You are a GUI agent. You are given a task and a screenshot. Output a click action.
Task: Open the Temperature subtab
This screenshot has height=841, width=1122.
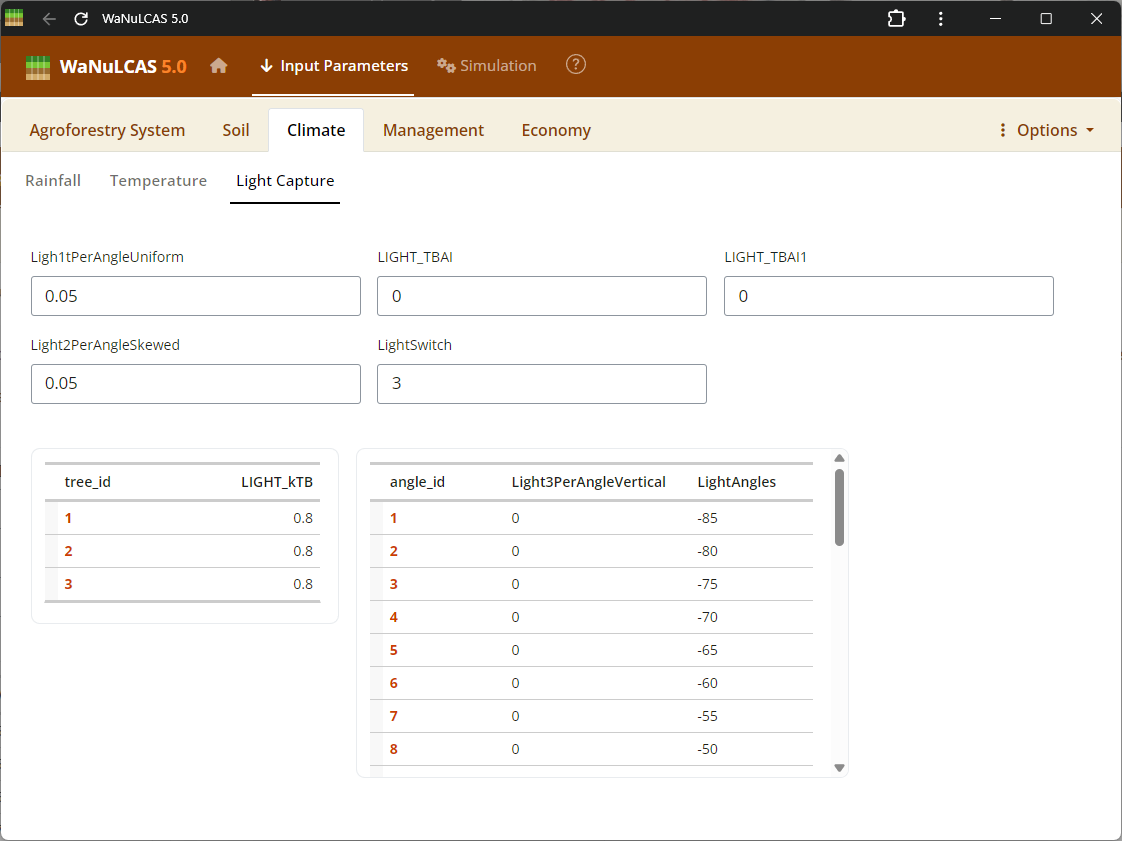158,181
